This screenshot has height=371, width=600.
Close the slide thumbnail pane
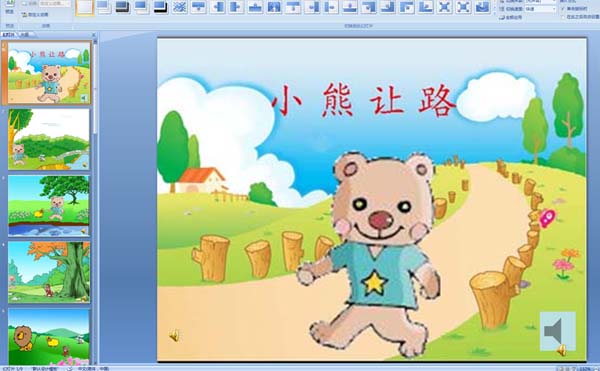(94, 35)
